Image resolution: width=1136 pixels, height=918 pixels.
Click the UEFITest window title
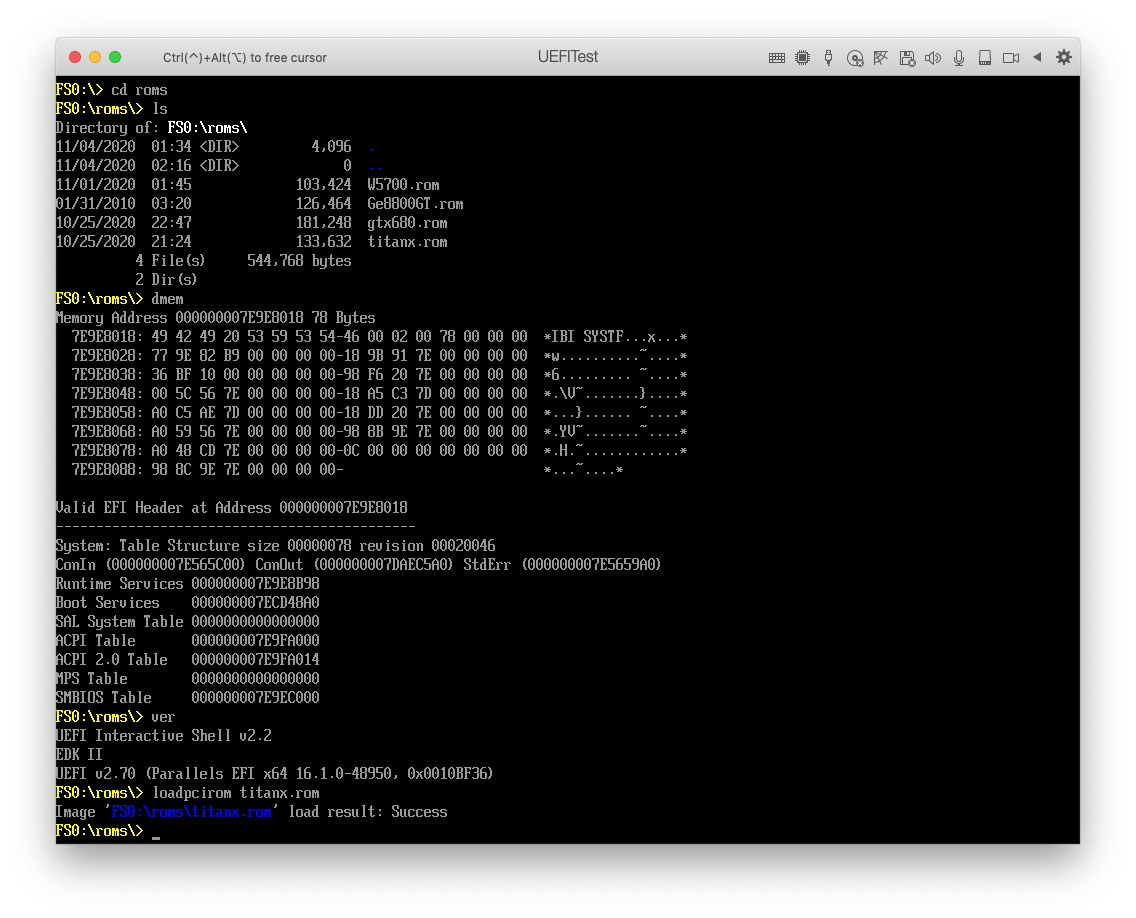(x=567, y=57)
